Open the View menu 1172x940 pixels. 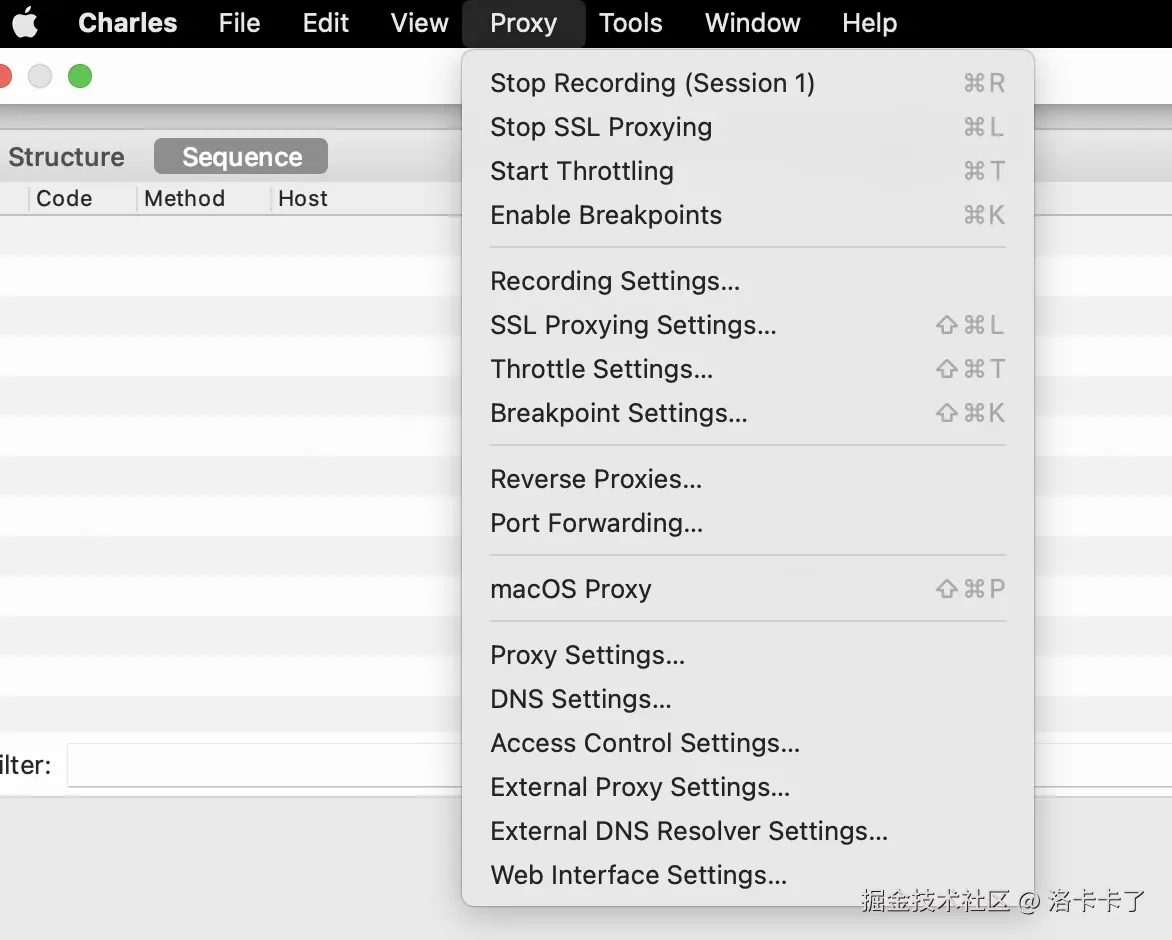coord(419,23)
